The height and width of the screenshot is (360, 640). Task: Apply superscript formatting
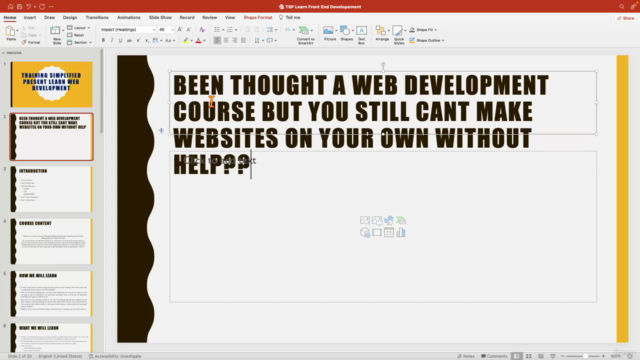(x=138, y=40)
